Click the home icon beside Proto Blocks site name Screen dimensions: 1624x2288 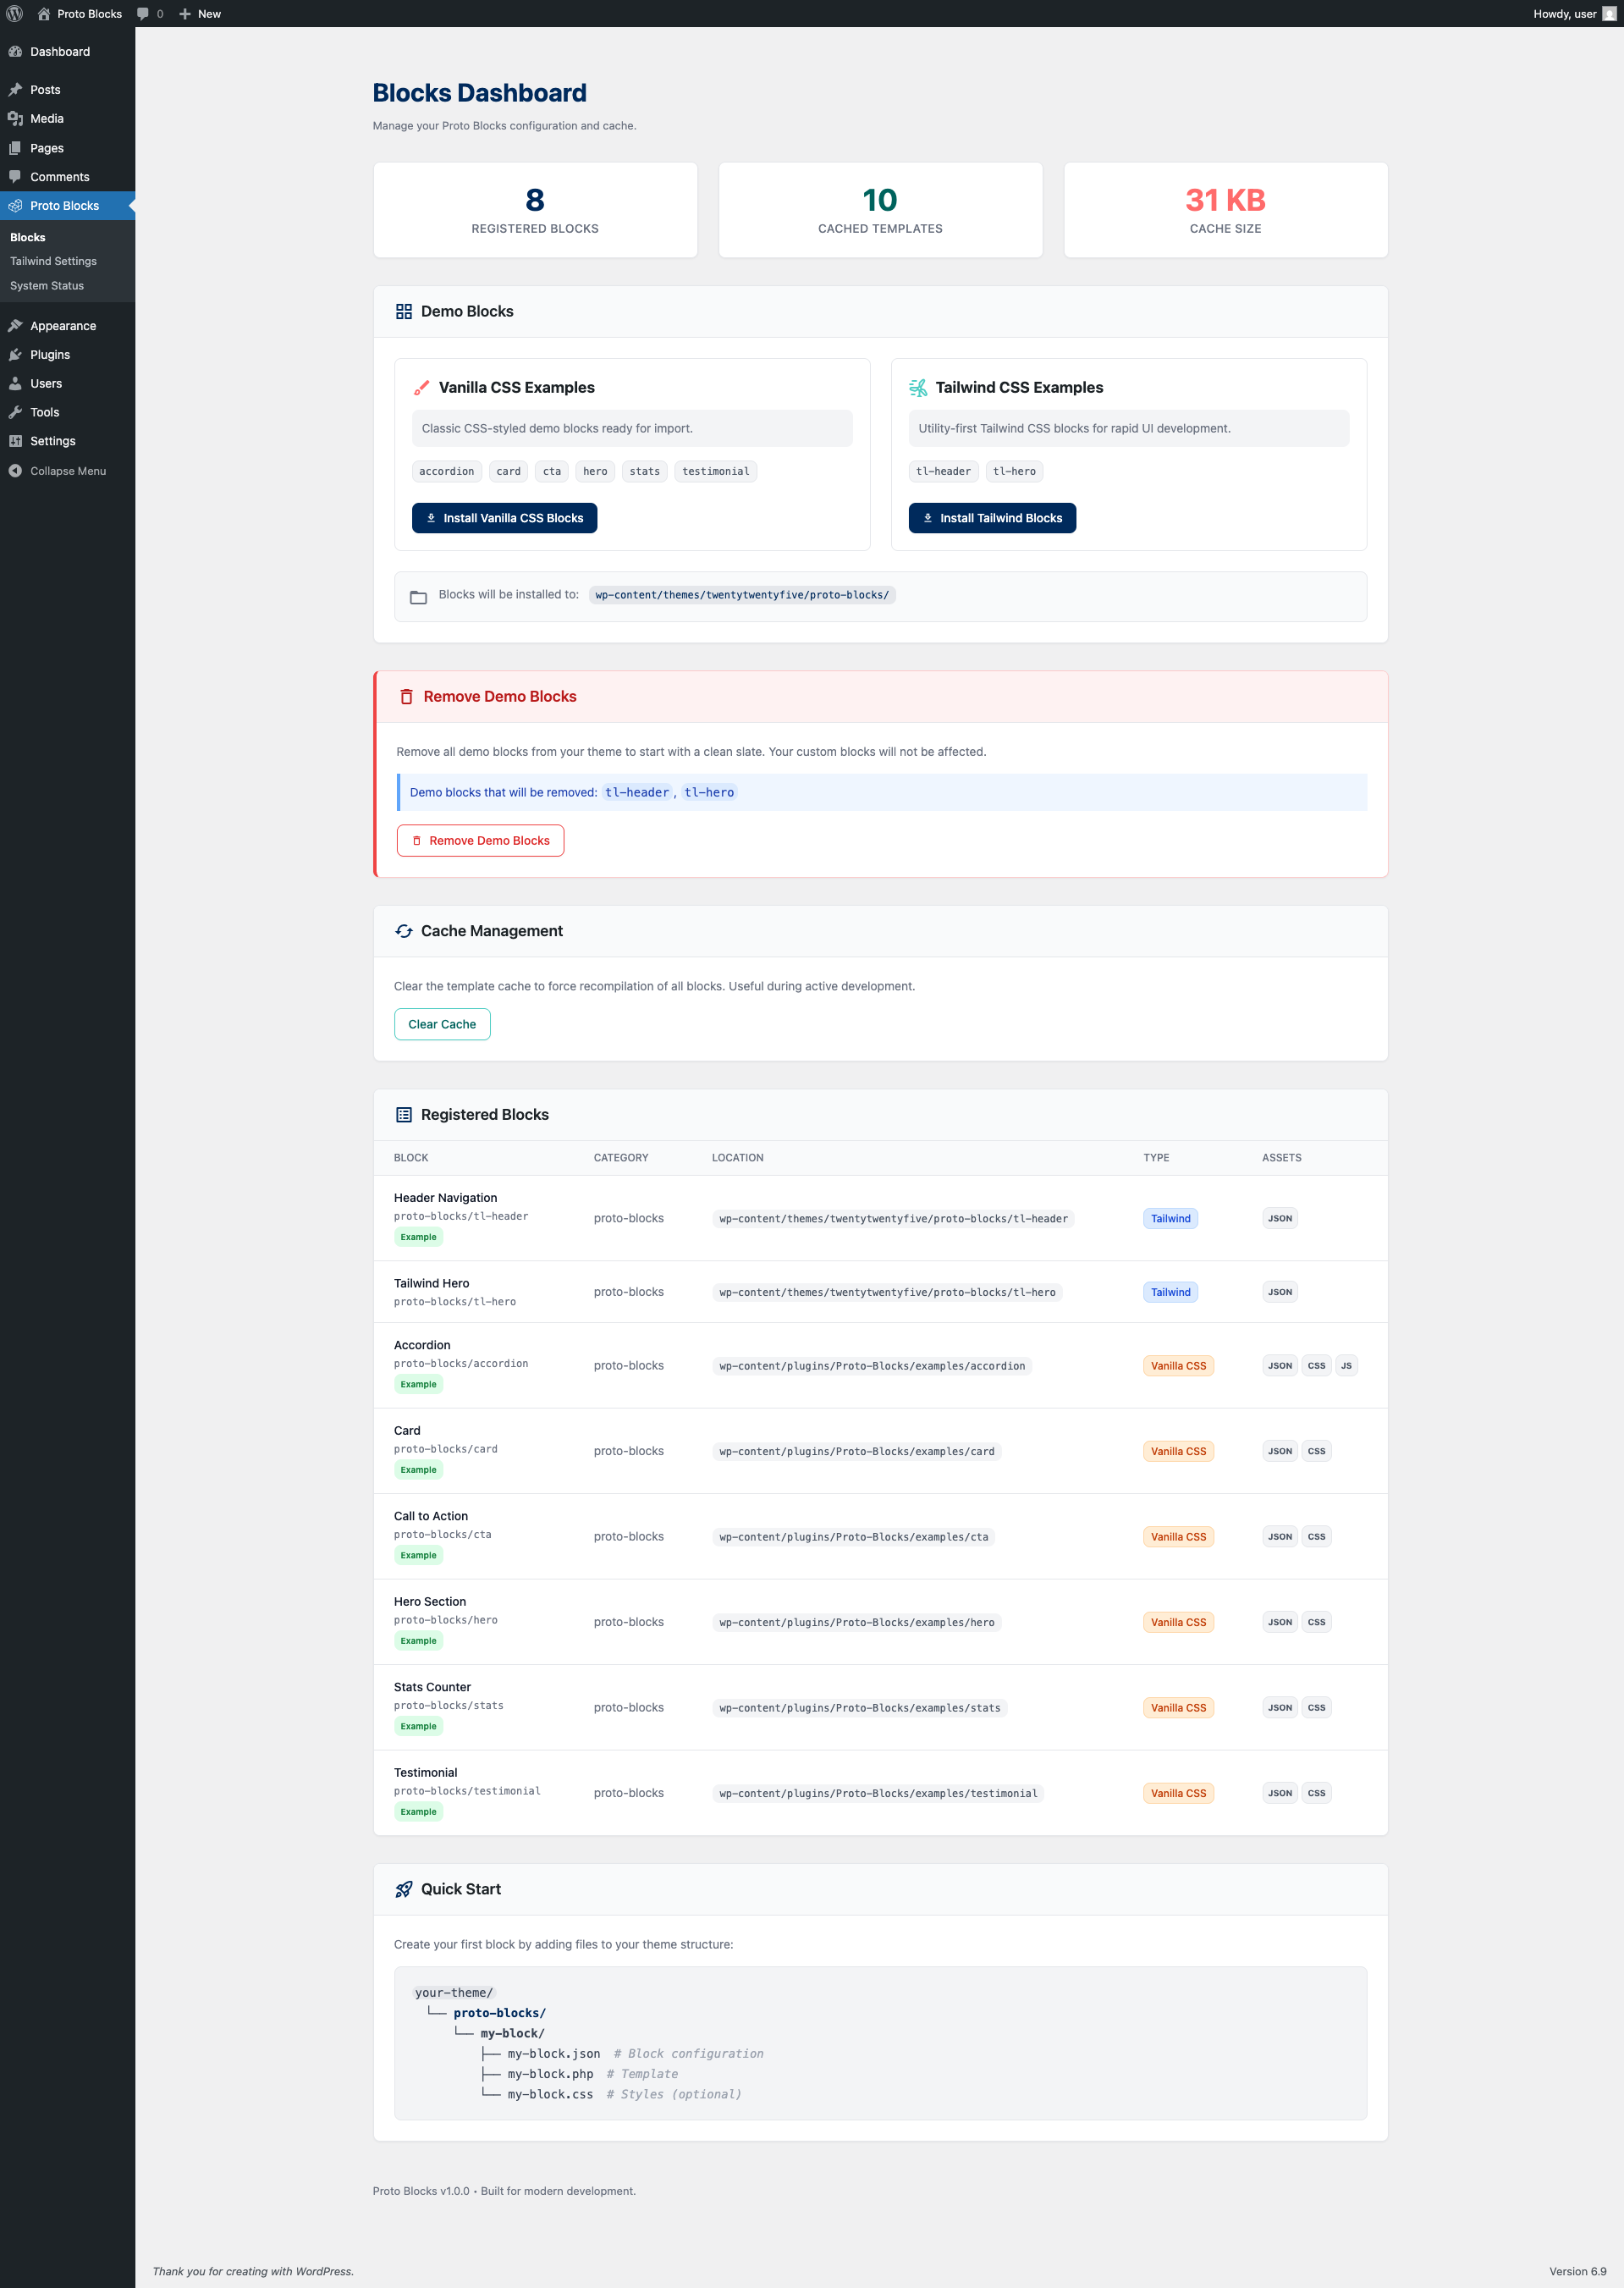(44, 14)
